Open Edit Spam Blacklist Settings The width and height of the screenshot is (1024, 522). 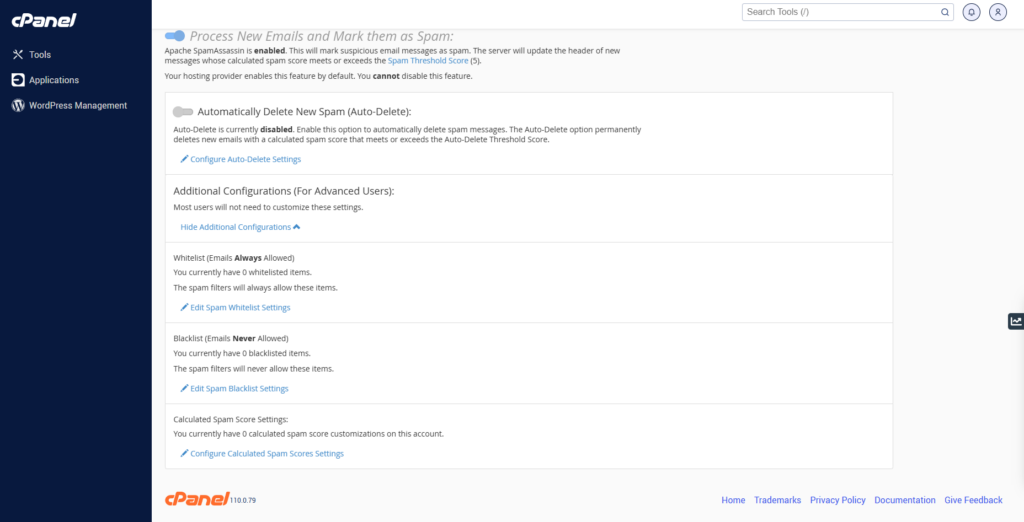[239, 388]
